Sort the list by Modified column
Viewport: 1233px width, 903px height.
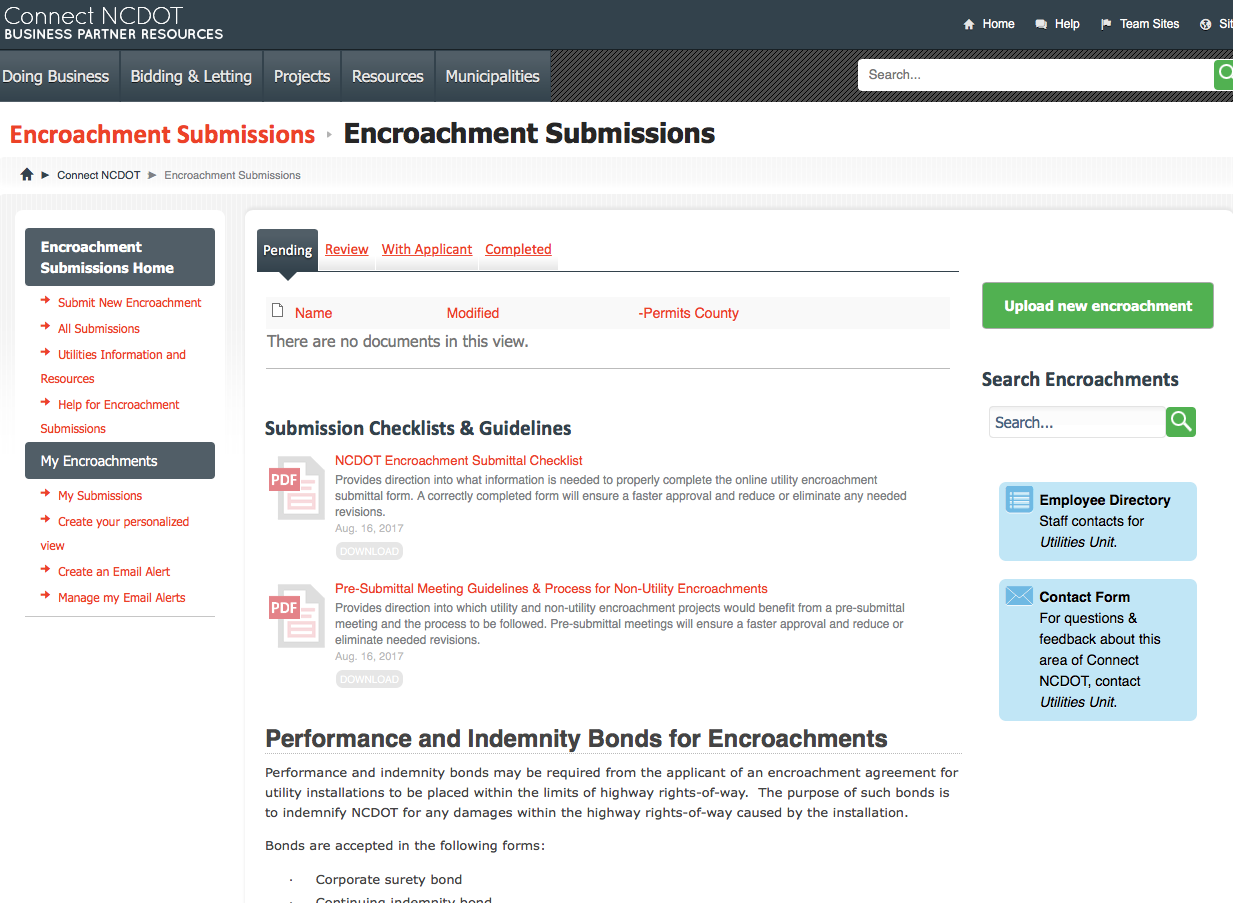472,313
